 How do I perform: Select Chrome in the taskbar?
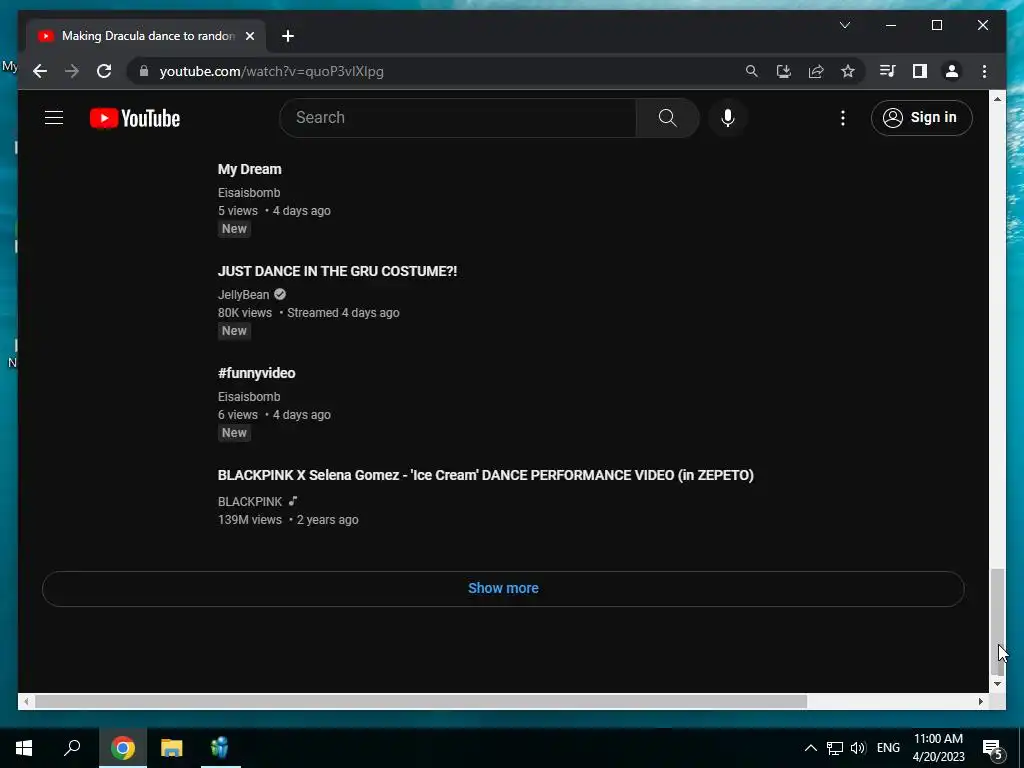tap(123, 748)
